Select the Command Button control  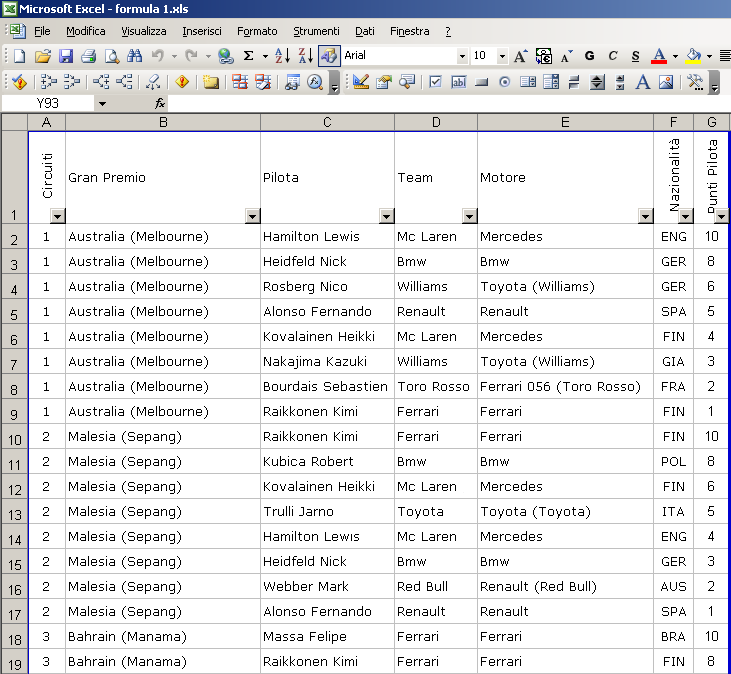481,83
